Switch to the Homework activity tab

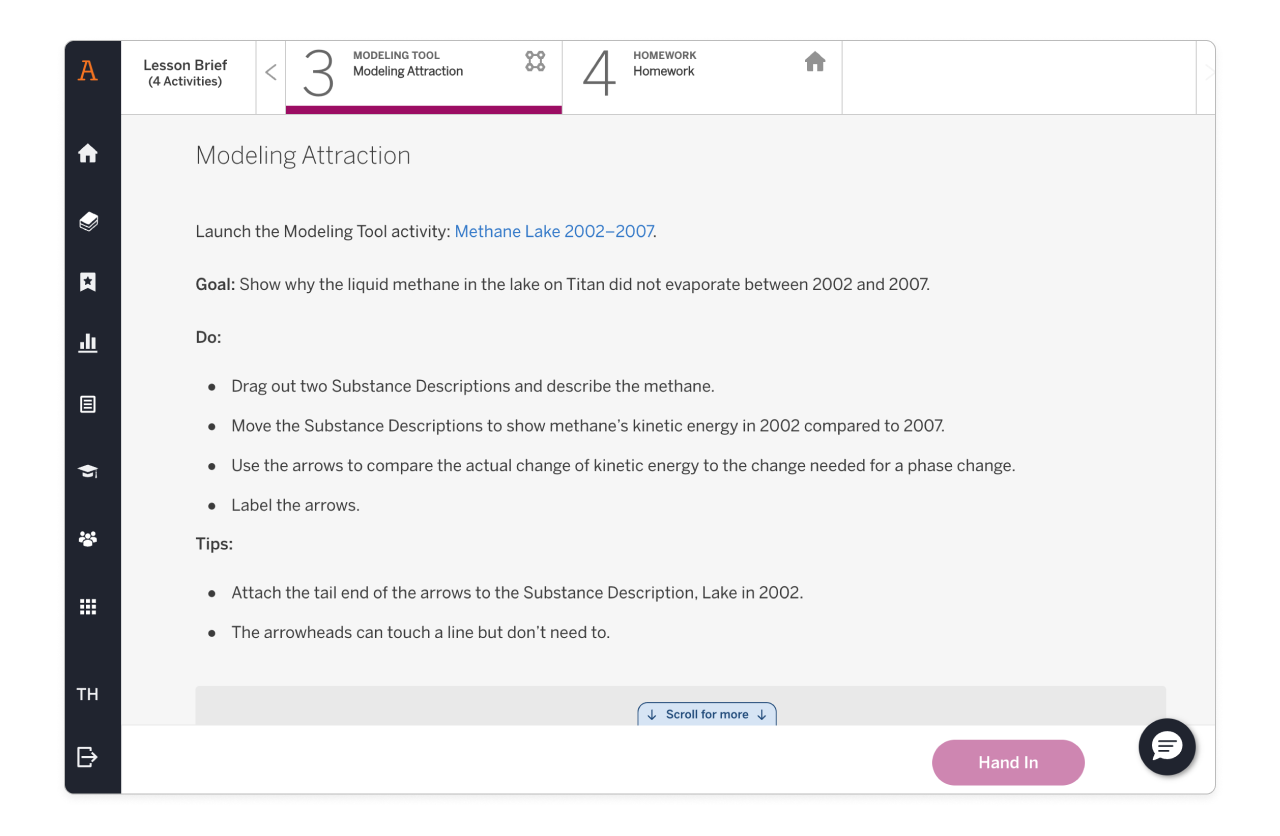tap(700, 73)
